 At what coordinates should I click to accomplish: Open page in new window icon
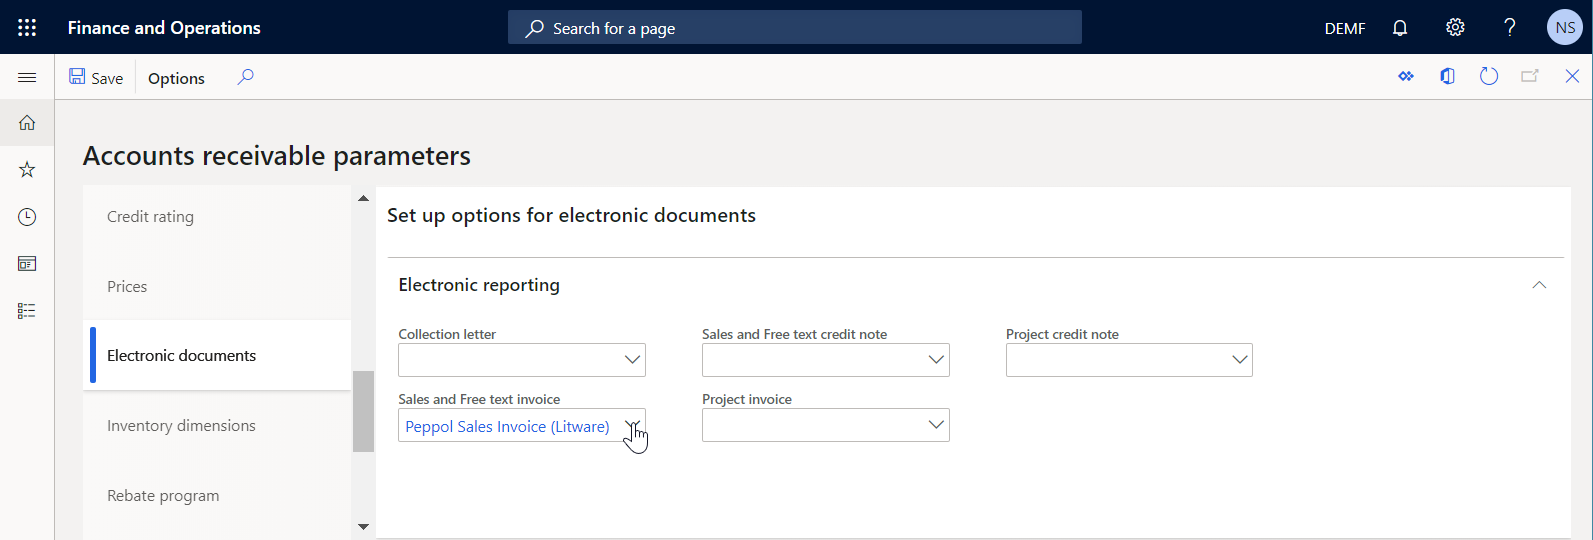click(1530, 76)
